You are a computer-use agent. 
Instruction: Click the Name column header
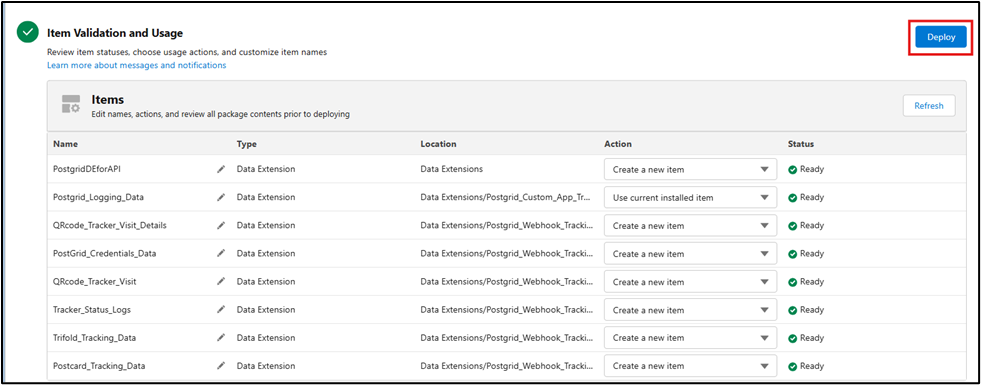point(66,144)
